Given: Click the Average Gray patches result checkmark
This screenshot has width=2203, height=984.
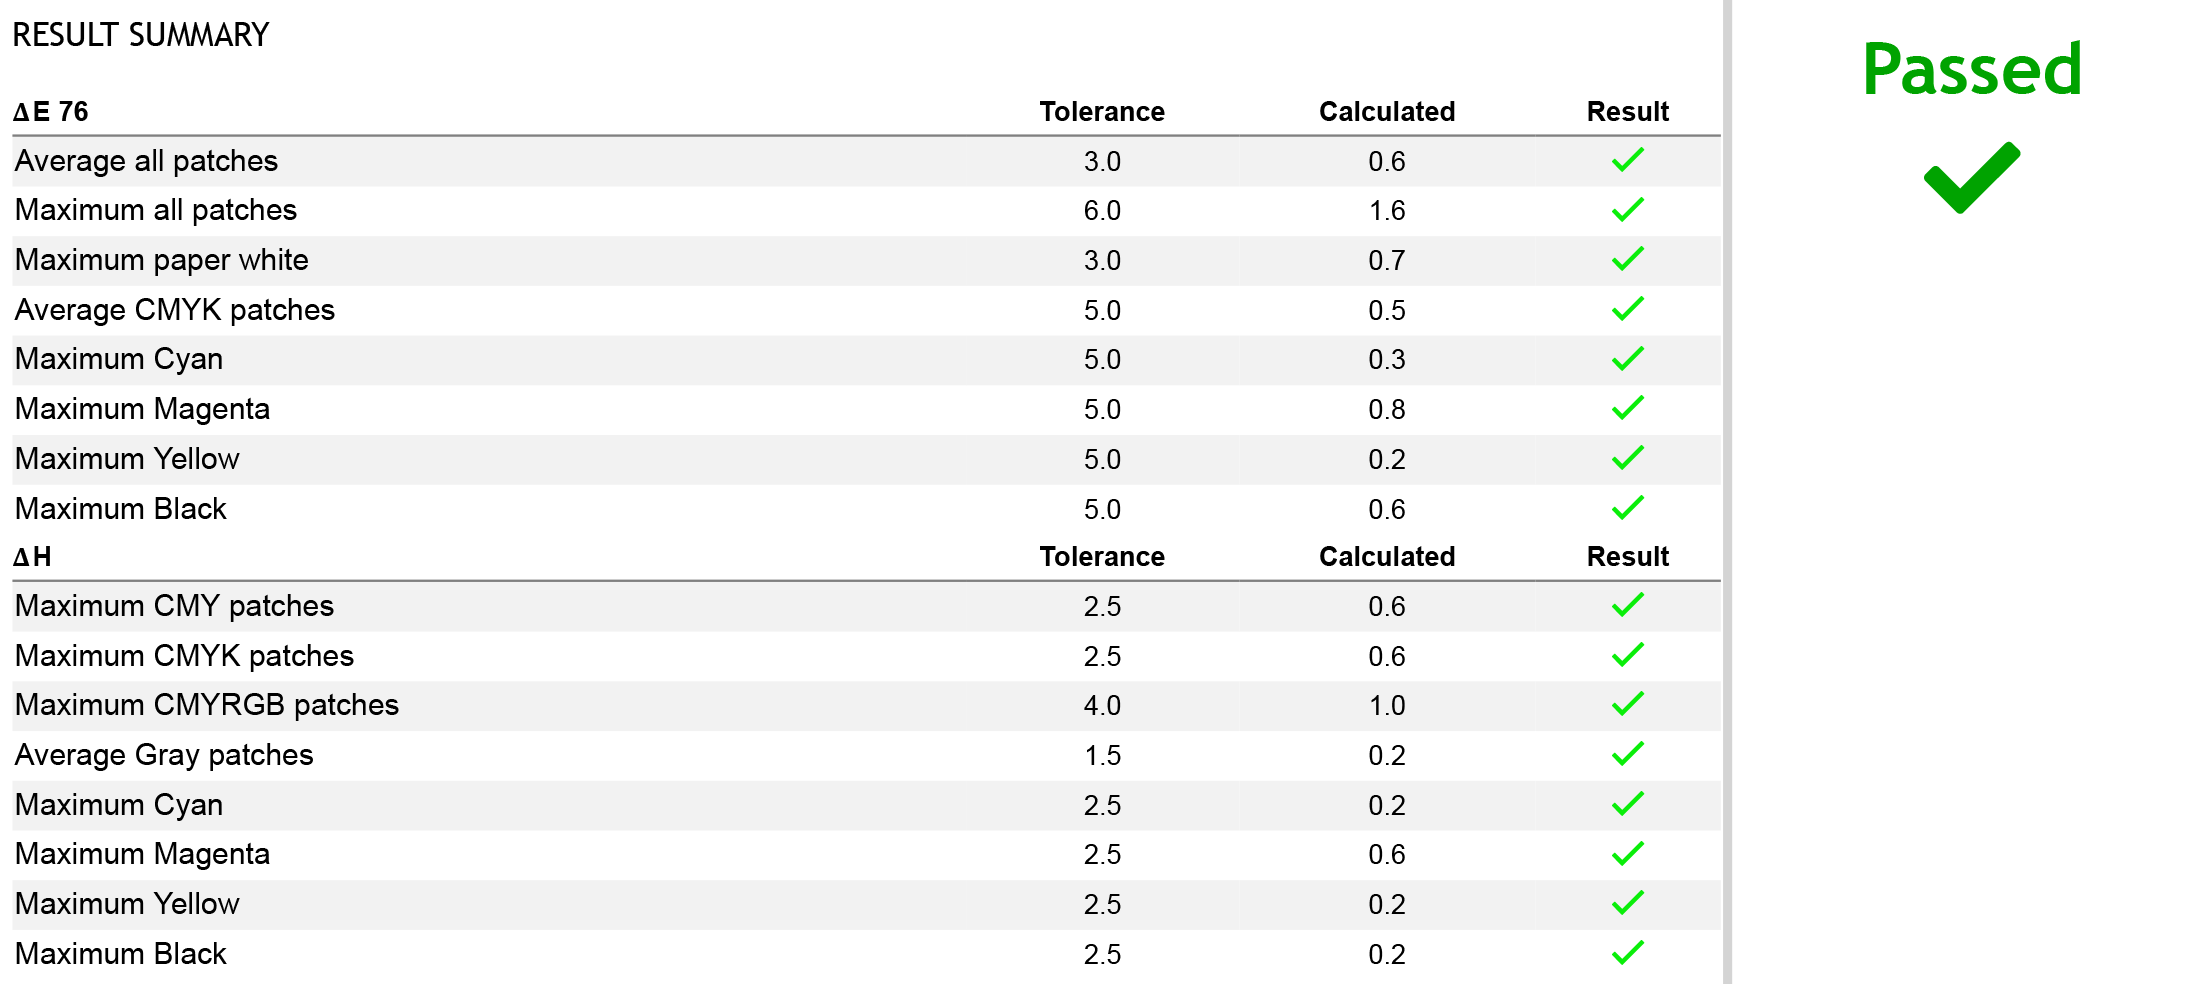Looking at the screenshot, I should coord(1627,754).
